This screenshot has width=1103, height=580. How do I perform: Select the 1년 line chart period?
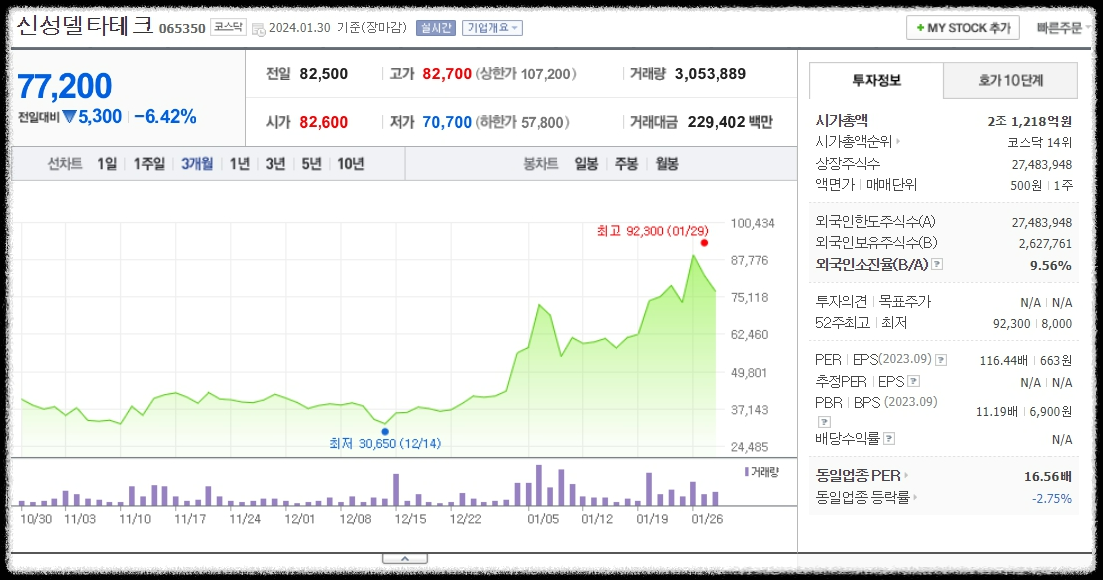pyautogui.click(x=240, y=164)
